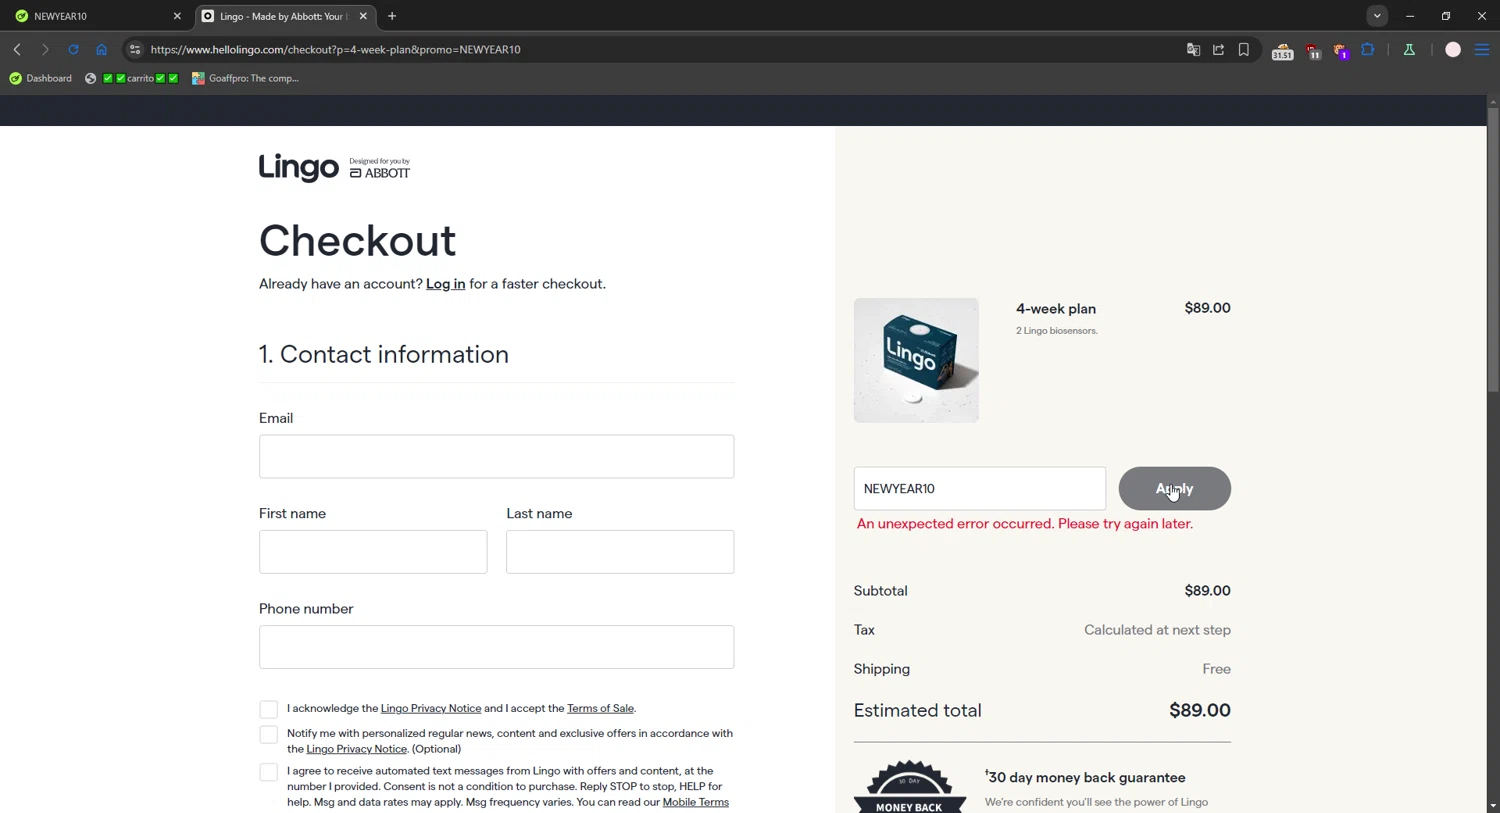Click the 'Calculated at next step' tax text
The height and width of the screenshot is (813, 1500).
click(x=1157, y=630)
